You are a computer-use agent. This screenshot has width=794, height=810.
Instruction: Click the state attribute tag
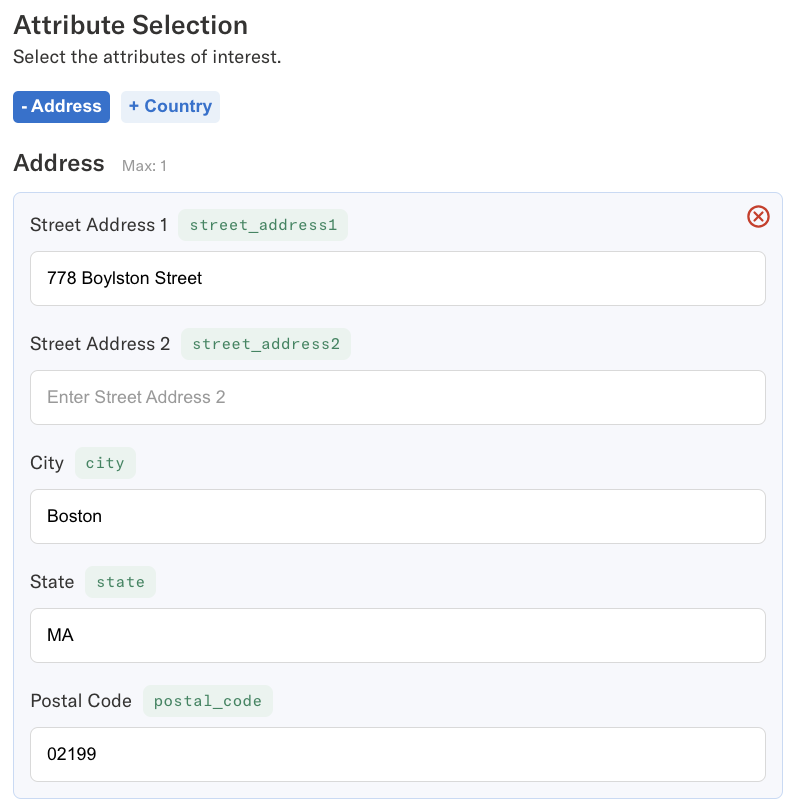[x=120, y=581]
